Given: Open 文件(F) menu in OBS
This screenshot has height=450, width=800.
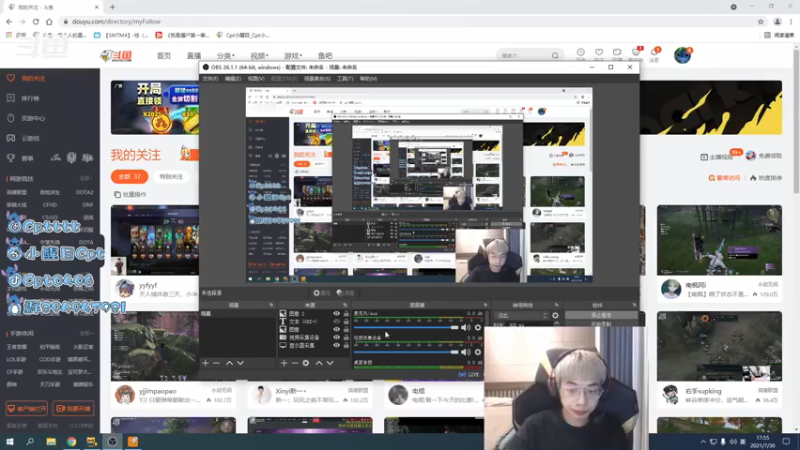Looking at the screenshot, I should (210, 79).
